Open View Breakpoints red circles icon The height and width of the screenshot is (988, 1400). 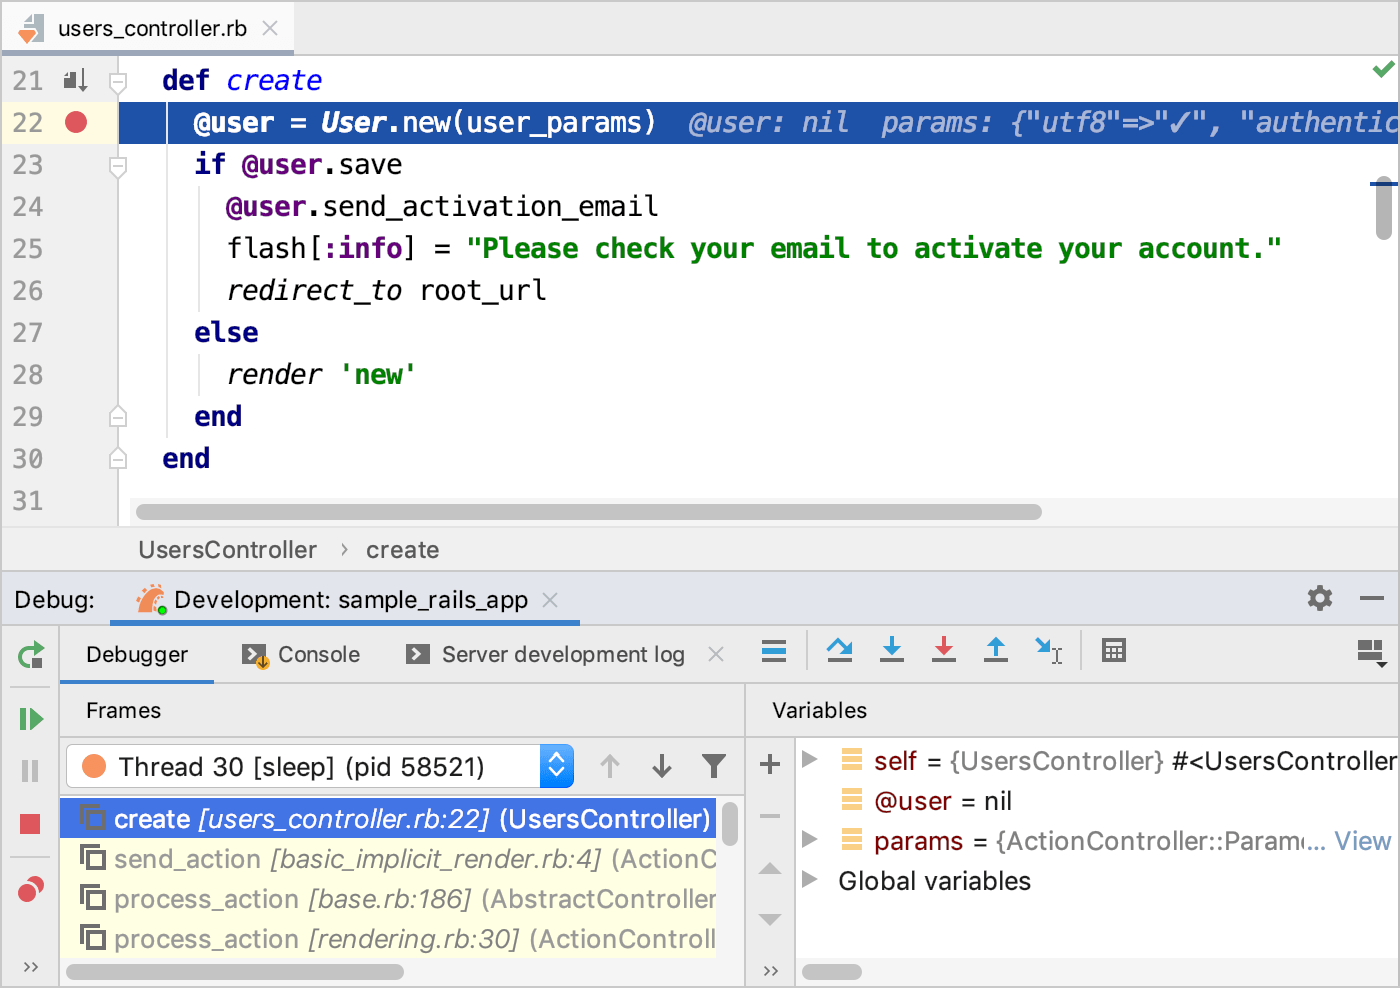pos(31,889)
